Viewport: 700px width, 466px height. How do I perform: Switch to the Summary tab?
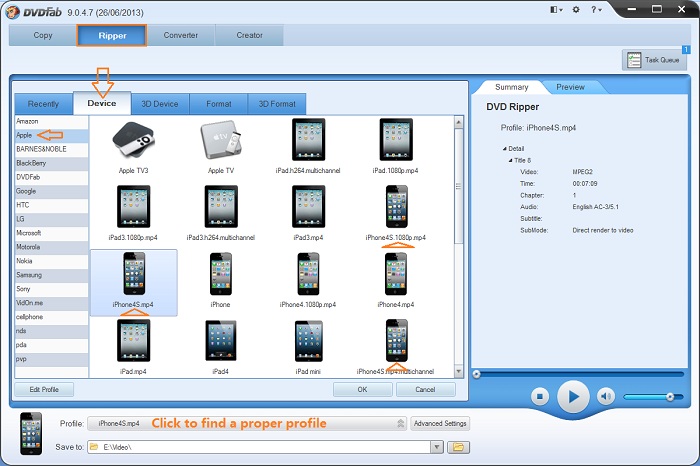click(x=512, y=87)
